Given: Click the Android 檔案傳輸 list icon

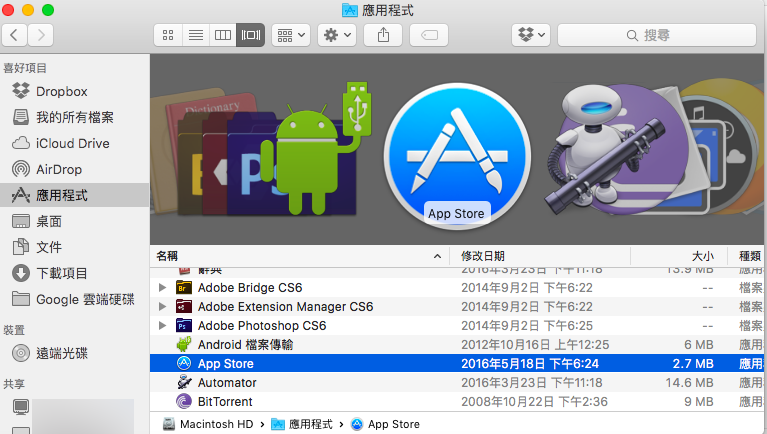Looking at the screenshot, I should (184, 344).
